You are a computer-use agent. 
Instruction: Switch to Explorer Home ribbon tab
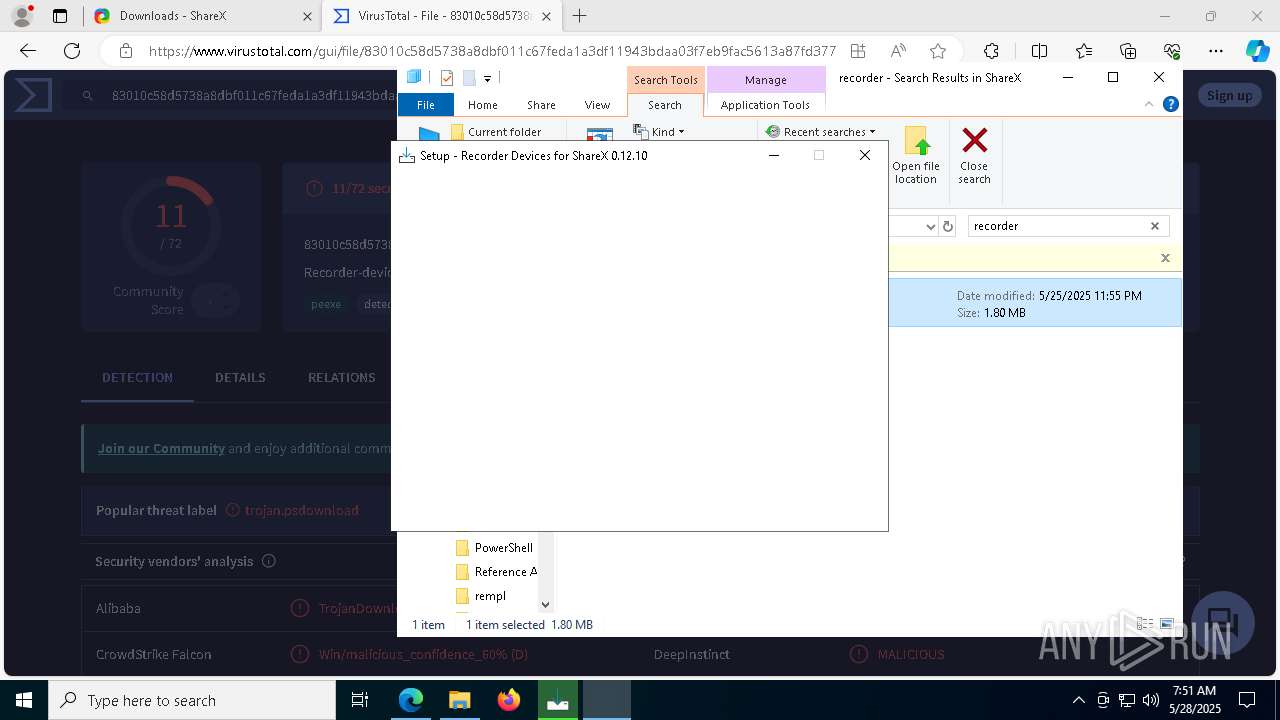[x=482, y=104]
